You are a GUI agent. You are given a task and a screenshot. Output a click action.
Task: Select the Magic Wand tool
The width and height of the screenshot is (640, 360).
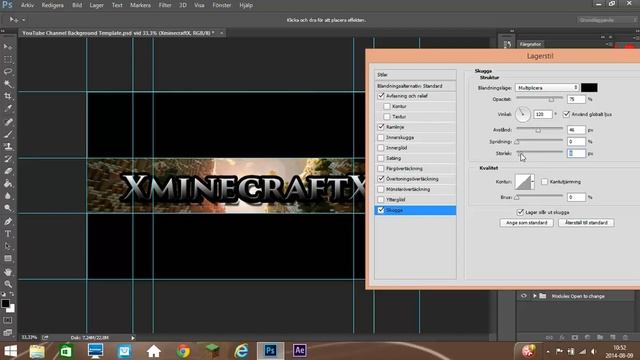click(8, 84)
